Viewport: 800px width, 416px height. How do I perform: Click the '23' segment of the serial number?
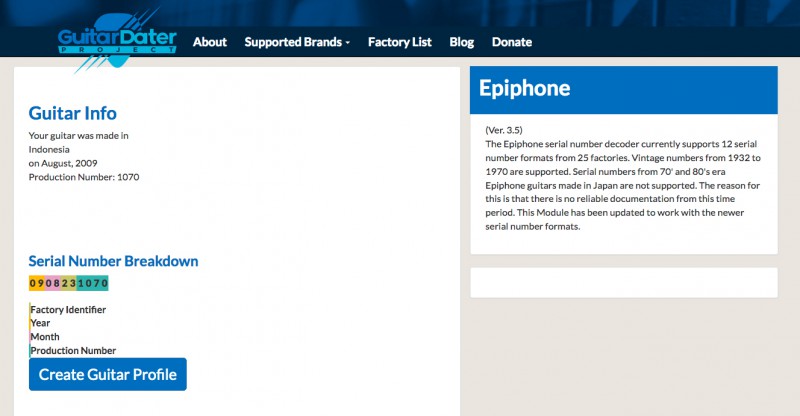pos(68,283)
